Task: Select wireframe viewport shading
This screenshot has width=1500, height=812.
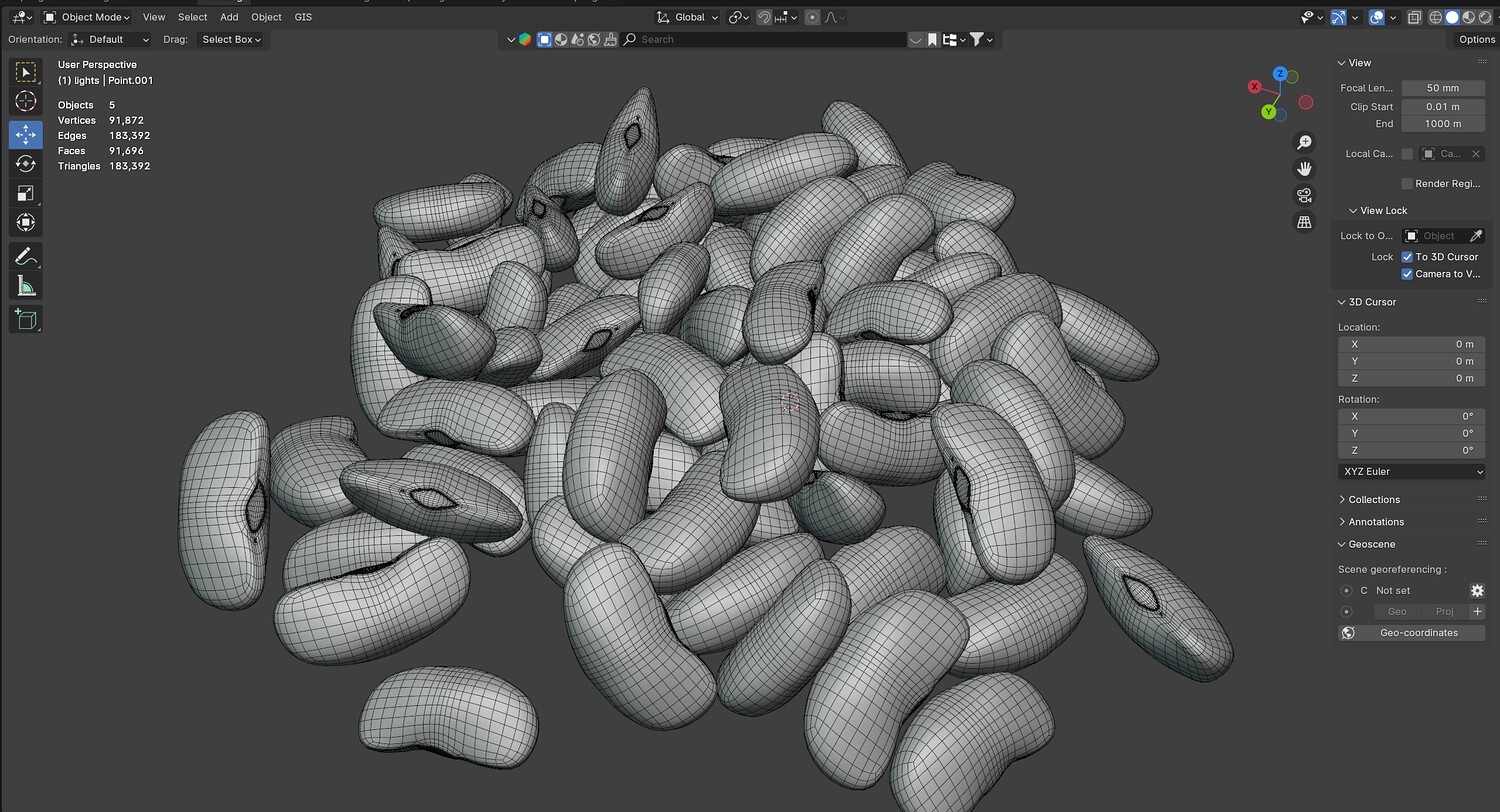Action: [x=1436, y=17]
